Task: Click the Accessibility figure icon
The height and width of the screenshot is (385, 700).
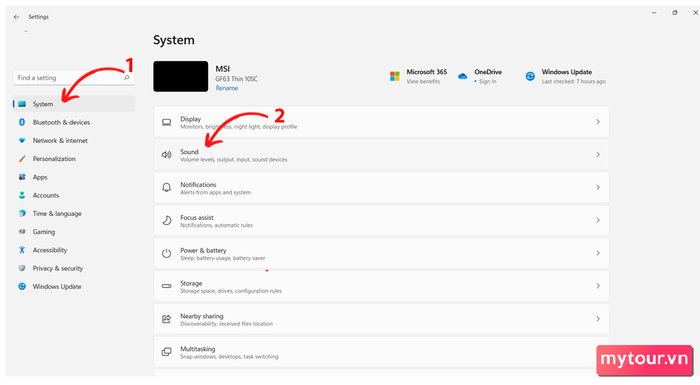Action: [22, 250]
